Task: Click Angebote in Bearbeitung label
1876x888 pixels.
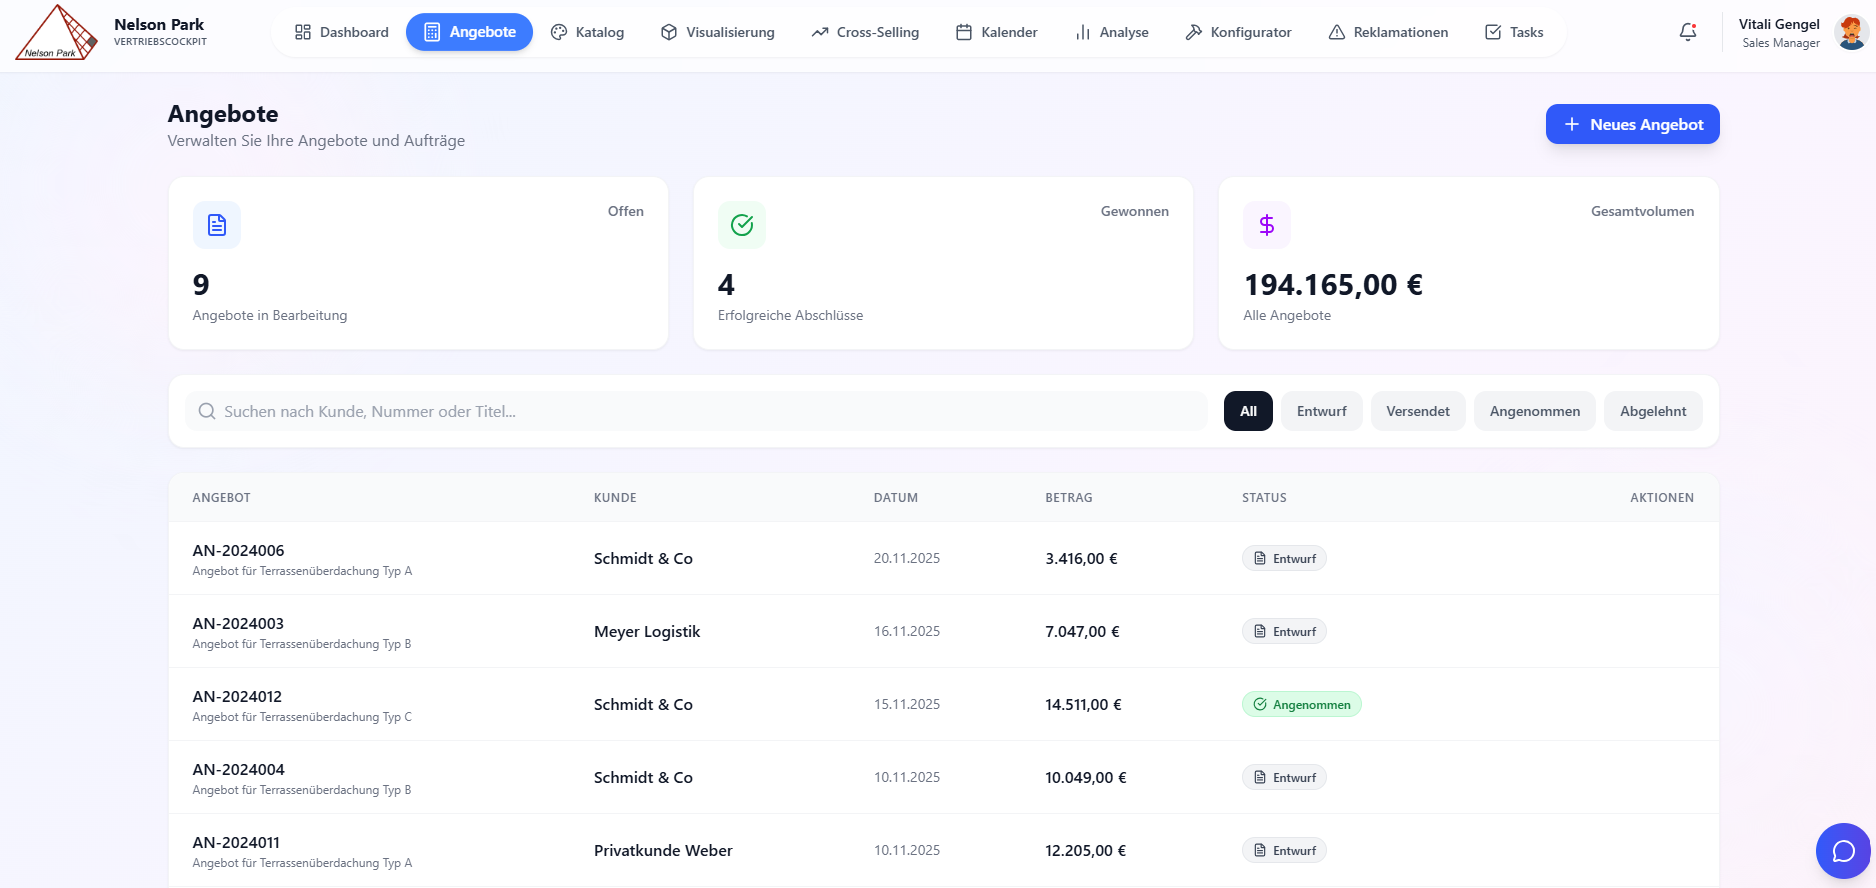Action: [270, 315]
